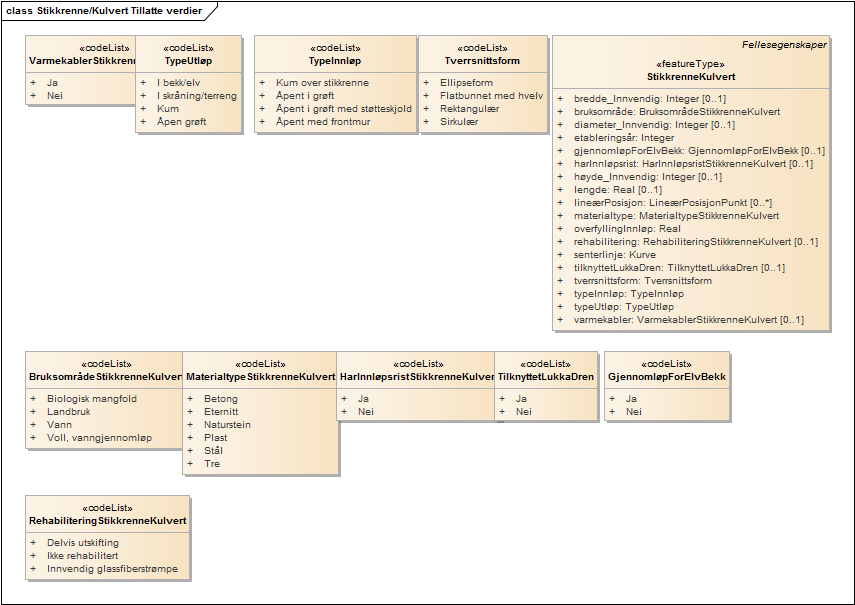Select the RehabiliteringStikkrenneKulvert codeList header

[x=107, y=521]
